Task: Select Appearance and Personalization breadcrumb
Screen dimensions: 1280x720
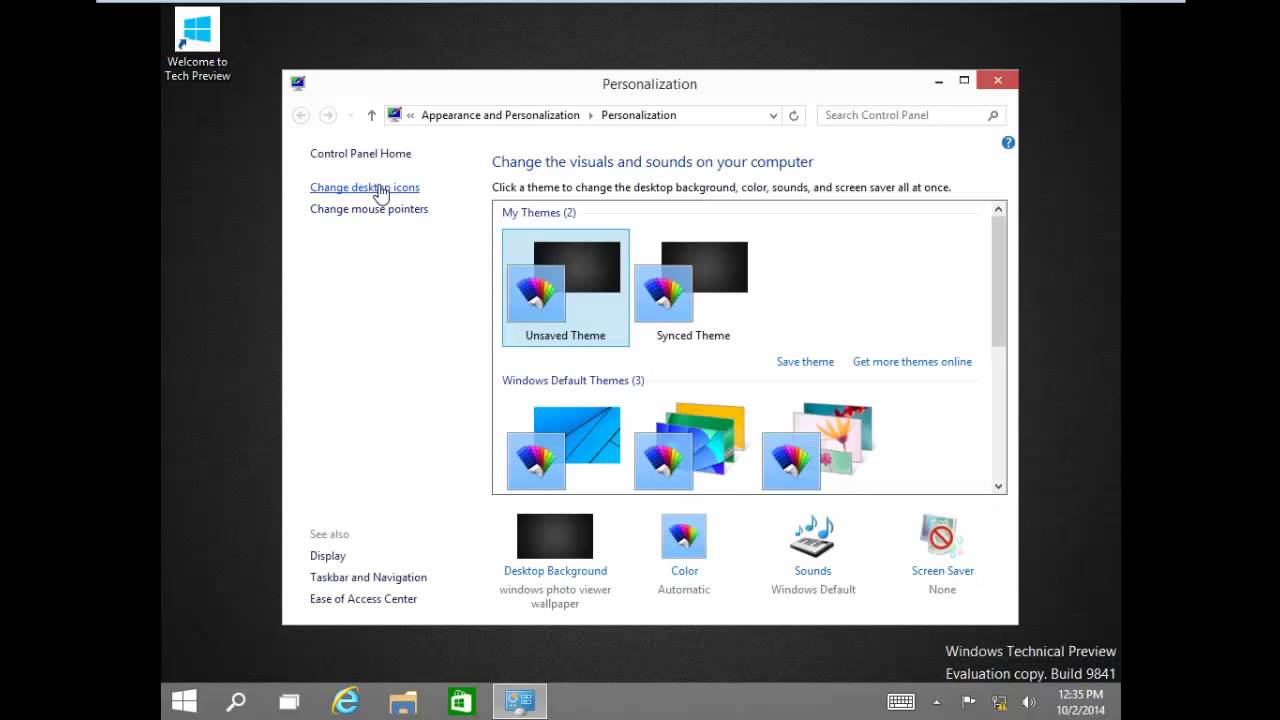Action: click(x=500, y=116)
